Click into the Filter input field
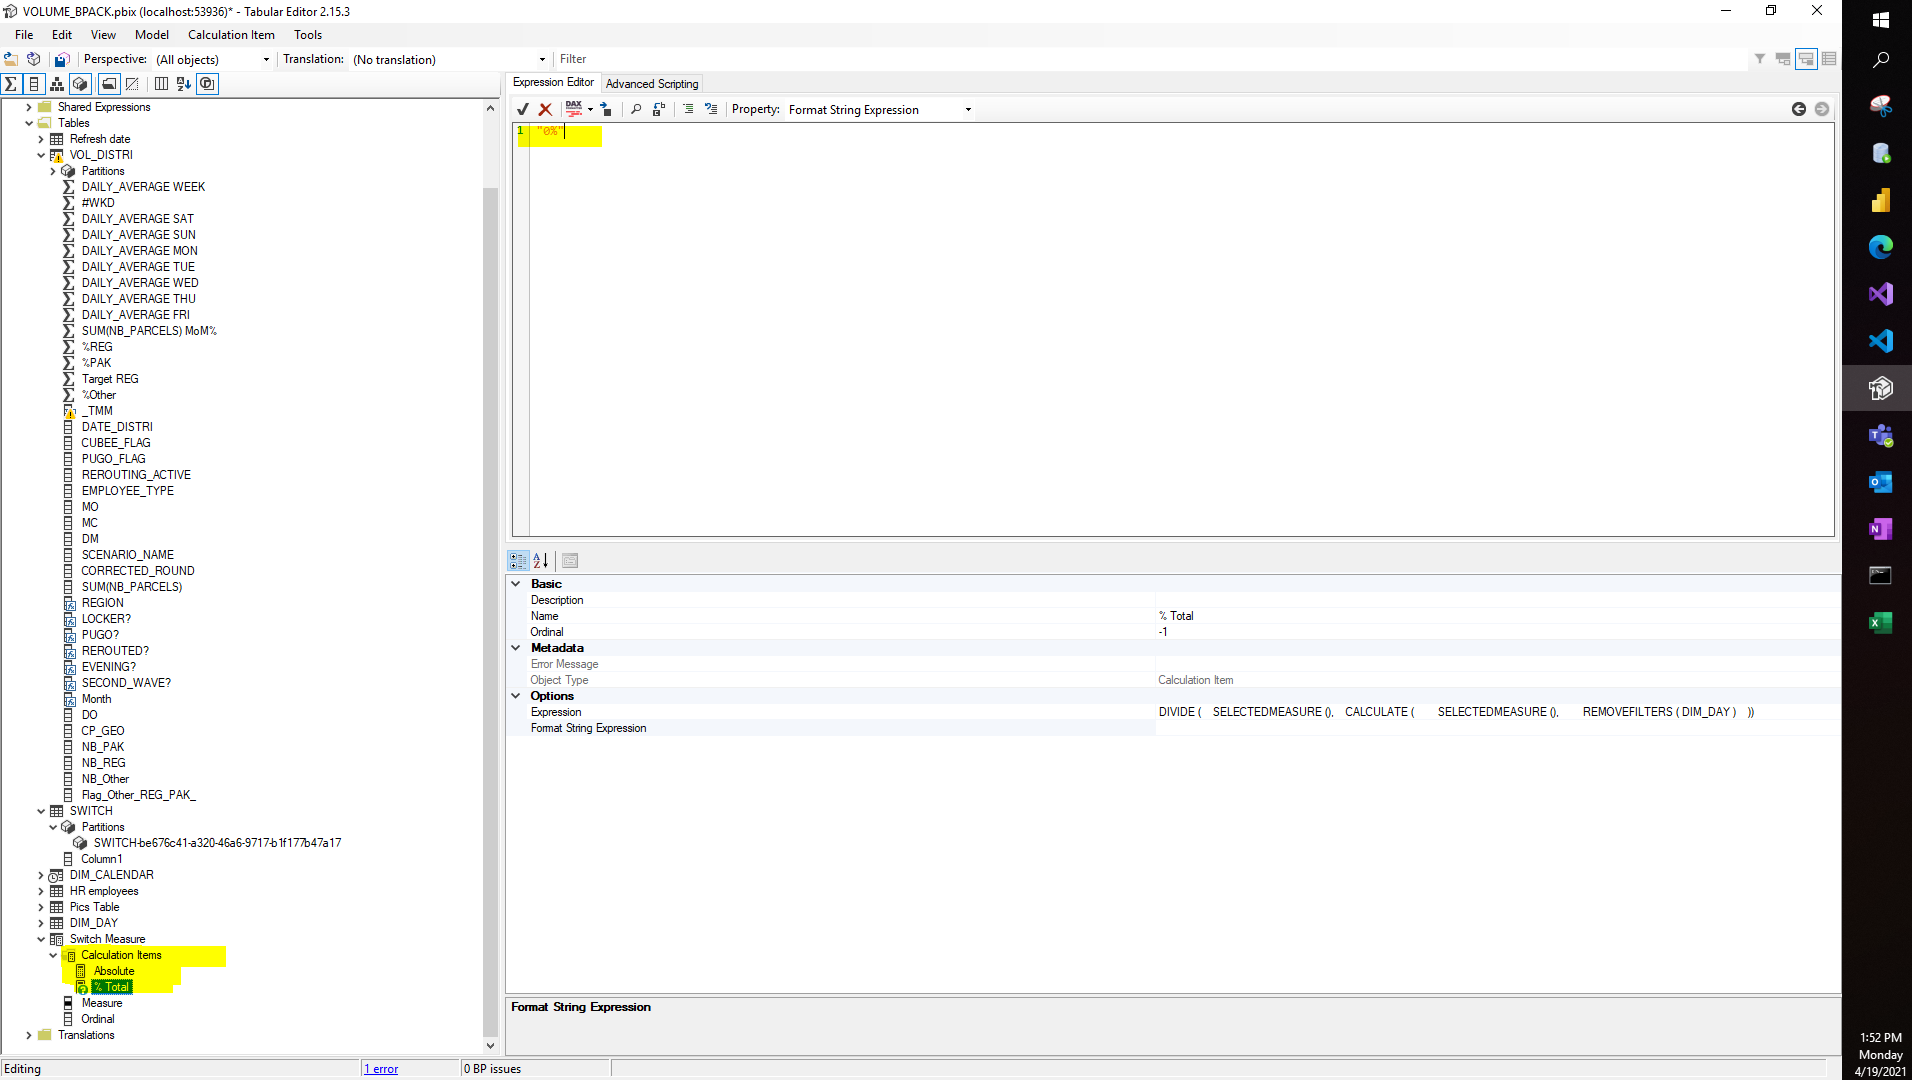 [1150, 59]
